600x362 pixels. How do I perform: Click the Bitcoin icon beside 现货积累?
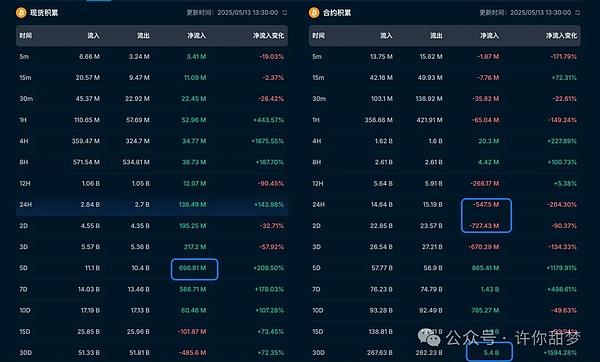click(x=21, y=13)
